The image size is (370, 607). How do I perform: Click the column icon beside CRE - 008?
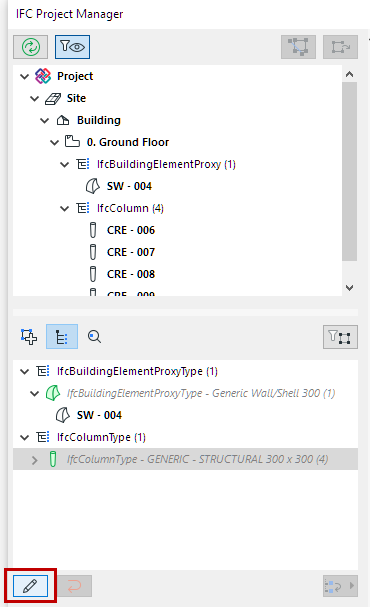point(93,274)
